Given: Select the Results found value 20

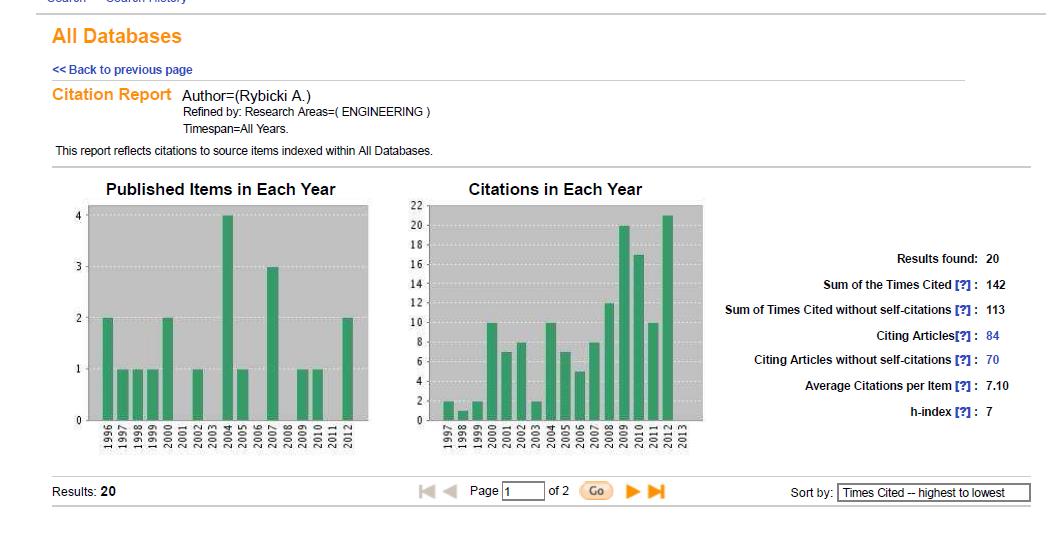Looking at the screenshot, I should tap(993, 259).
